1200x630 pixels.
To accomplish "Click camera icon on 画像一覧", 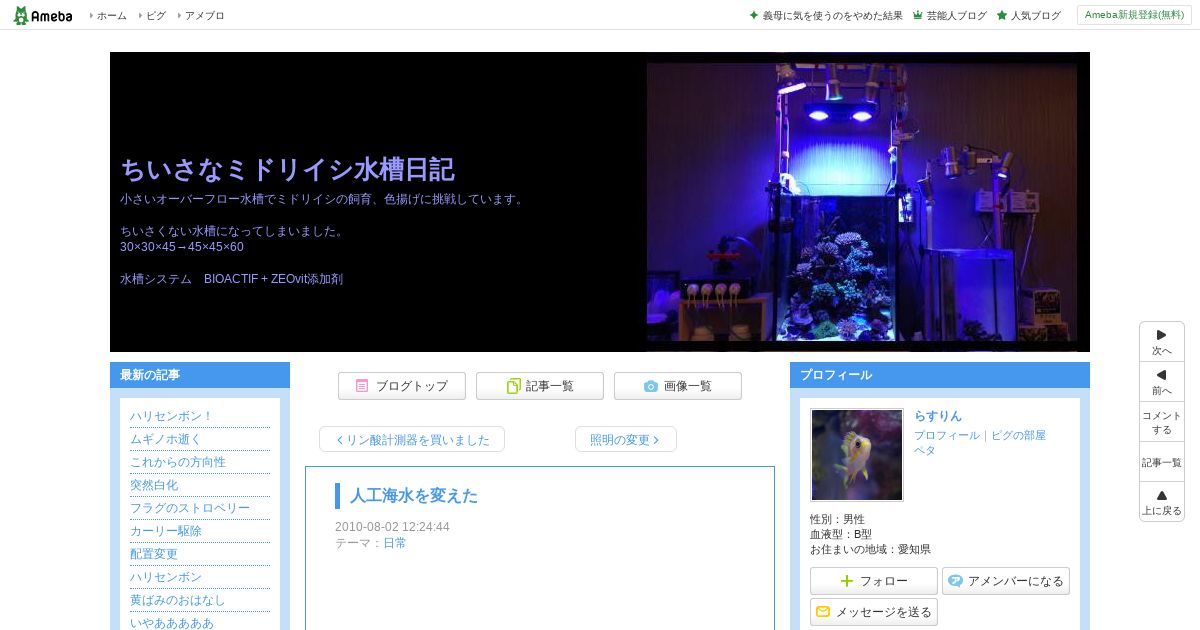I will click(x=651, y=386).
